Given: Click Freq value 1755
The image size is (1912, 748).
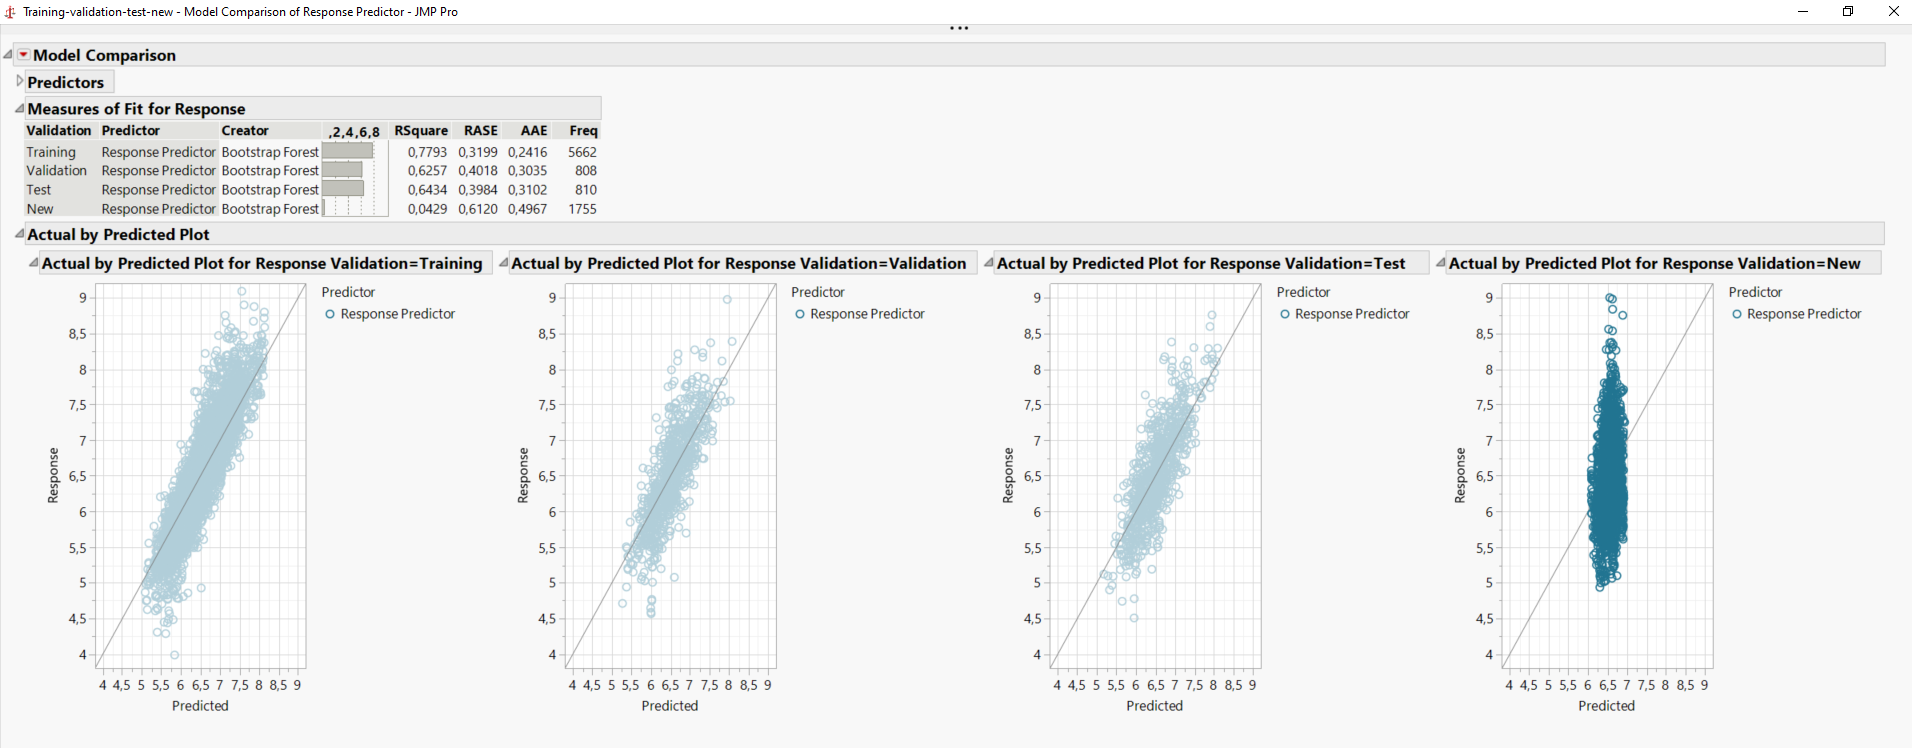Looking at the screenshot, I should (x=582, y=209).
